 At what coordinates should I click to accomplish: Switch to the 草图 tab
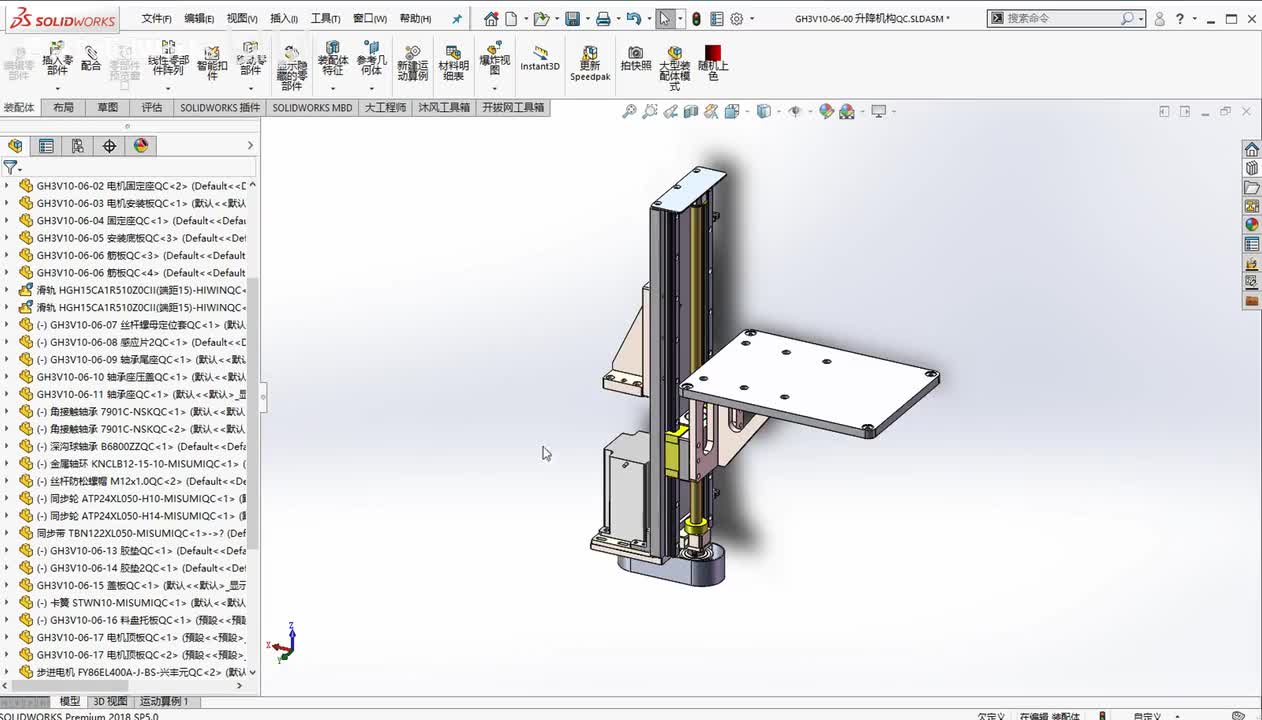[107, 107]
